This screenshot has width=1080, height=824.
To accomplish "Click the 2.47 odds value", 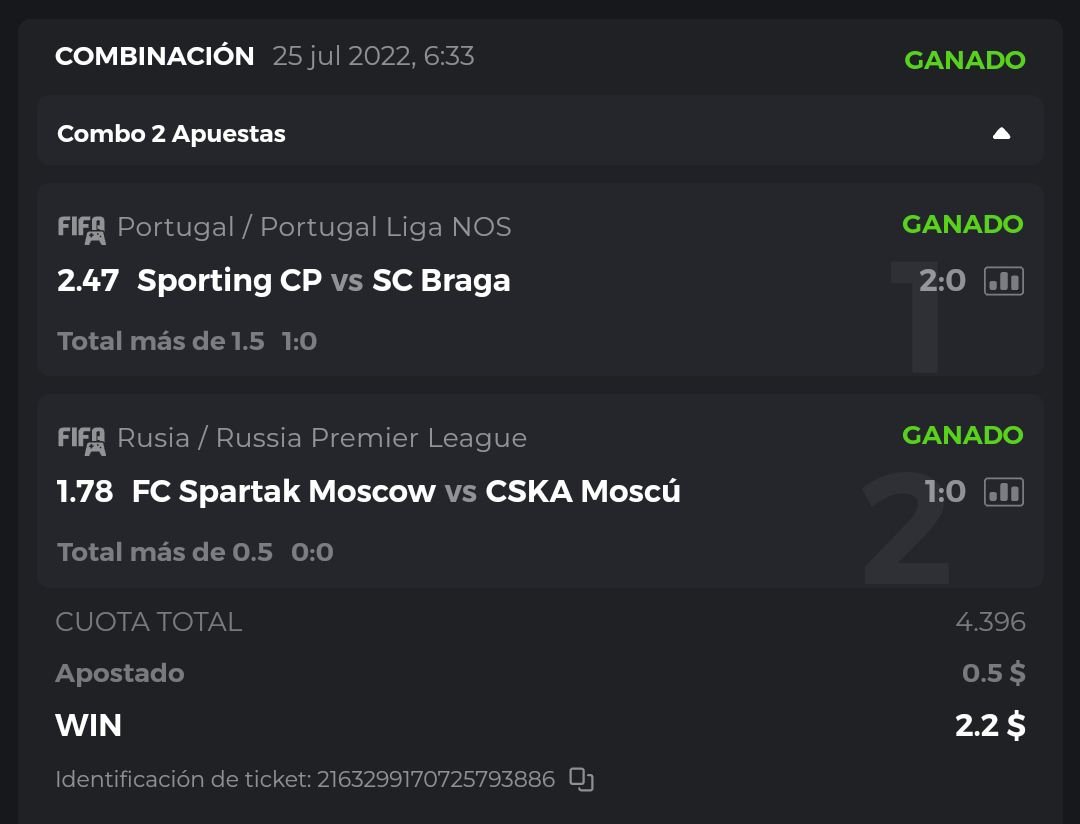I will pyautogui.click(x=88, y=281).
